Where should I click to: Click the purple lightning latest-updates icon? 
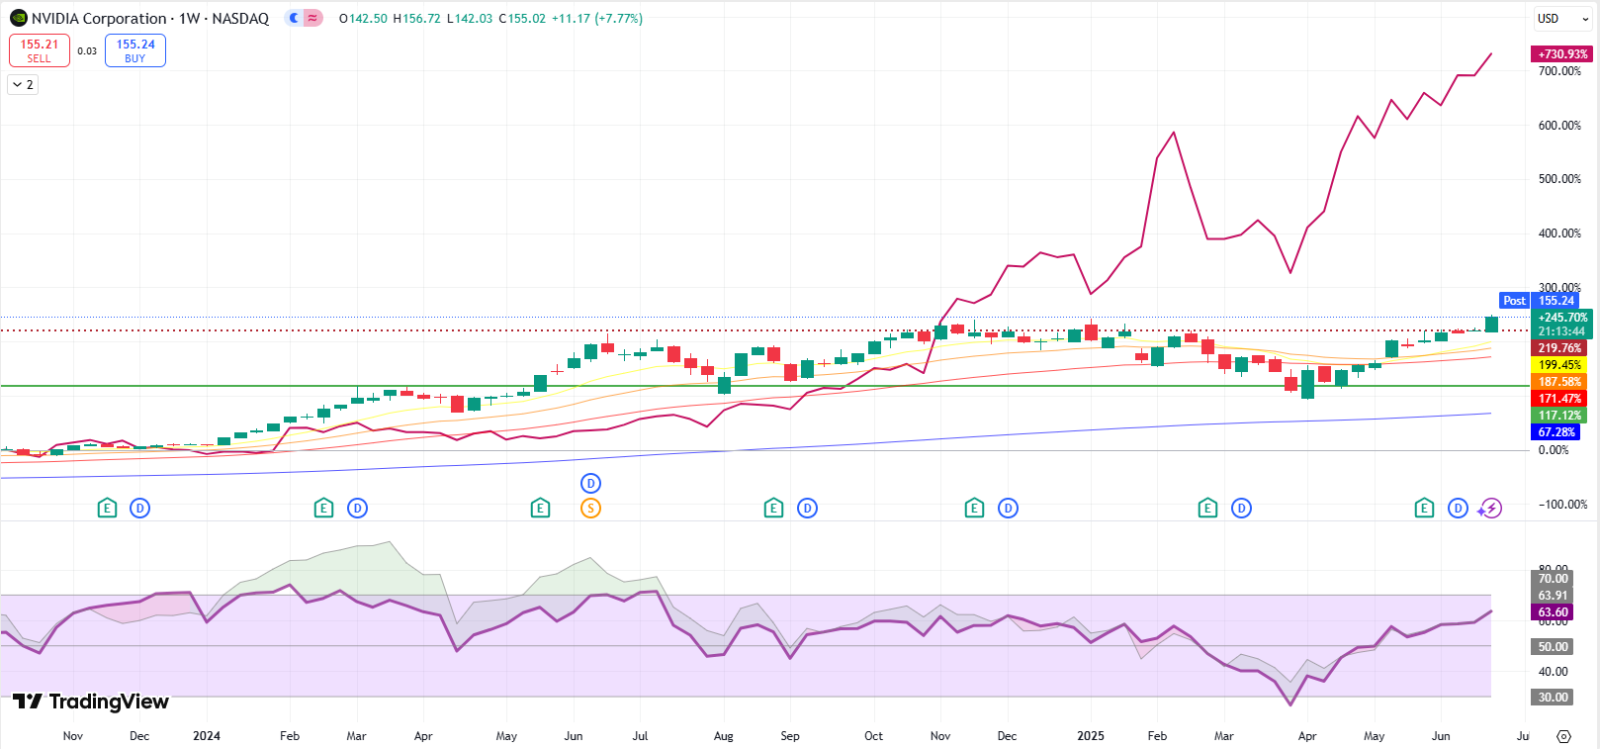click(1490, 508)
